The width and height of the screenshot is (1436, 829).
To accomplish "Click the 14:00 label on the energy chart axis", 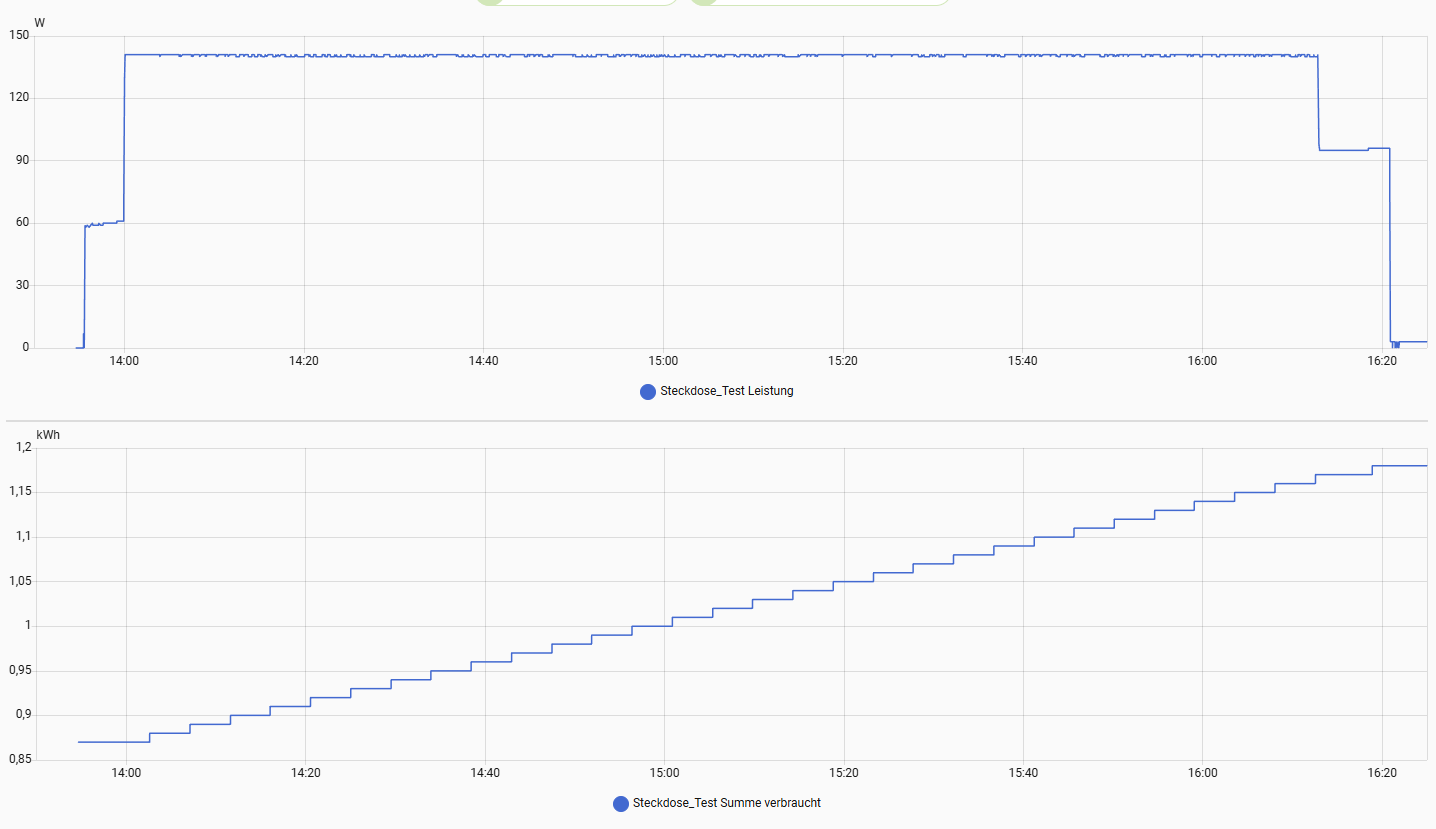I will click(125, 773).
